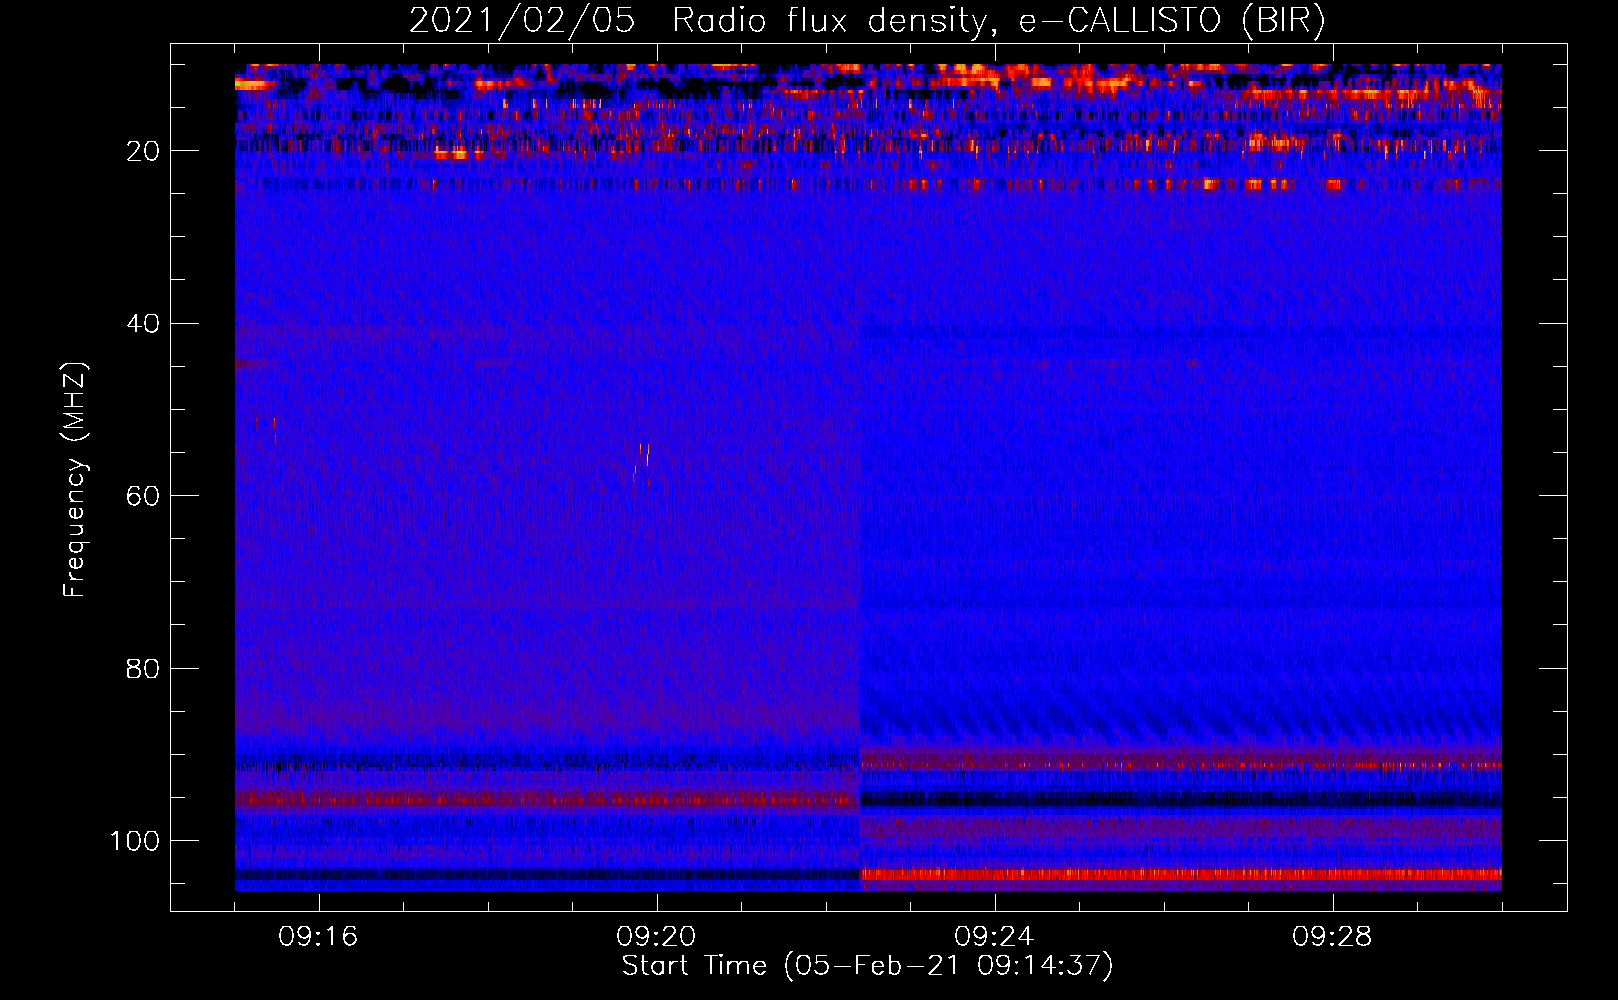This screenshot has width=1618, height=1000.
Task: Click the plot title with date 2021/02/05
Action: pyautogui.click(x=867, y=21)
